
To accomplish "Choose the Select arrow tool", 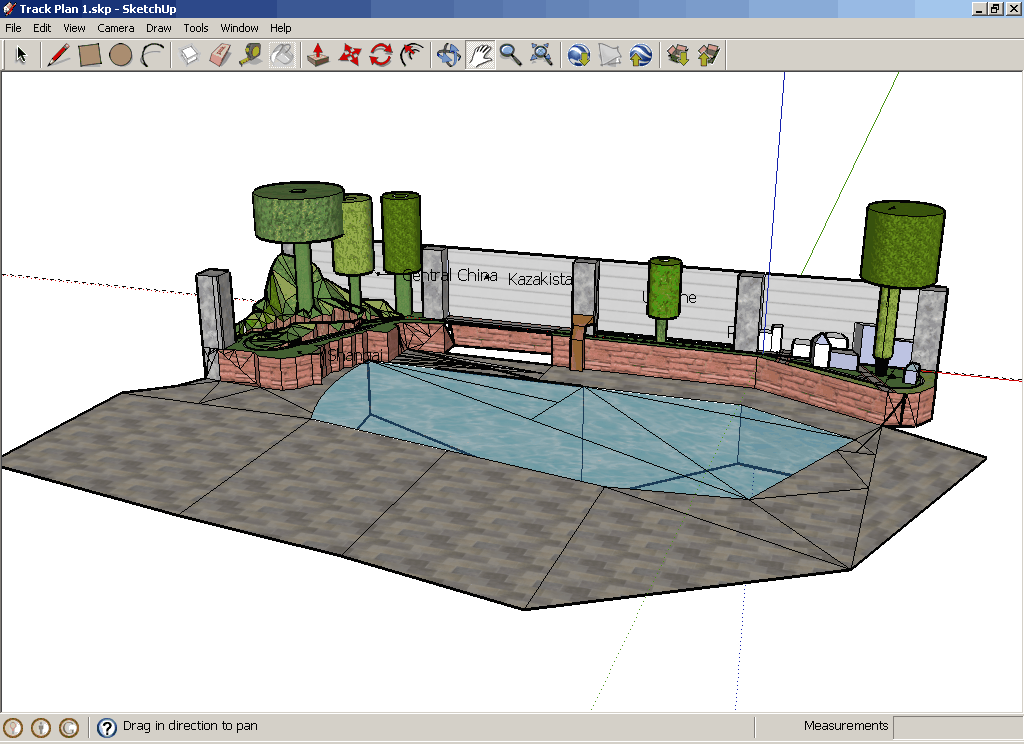I will point(22,55).
